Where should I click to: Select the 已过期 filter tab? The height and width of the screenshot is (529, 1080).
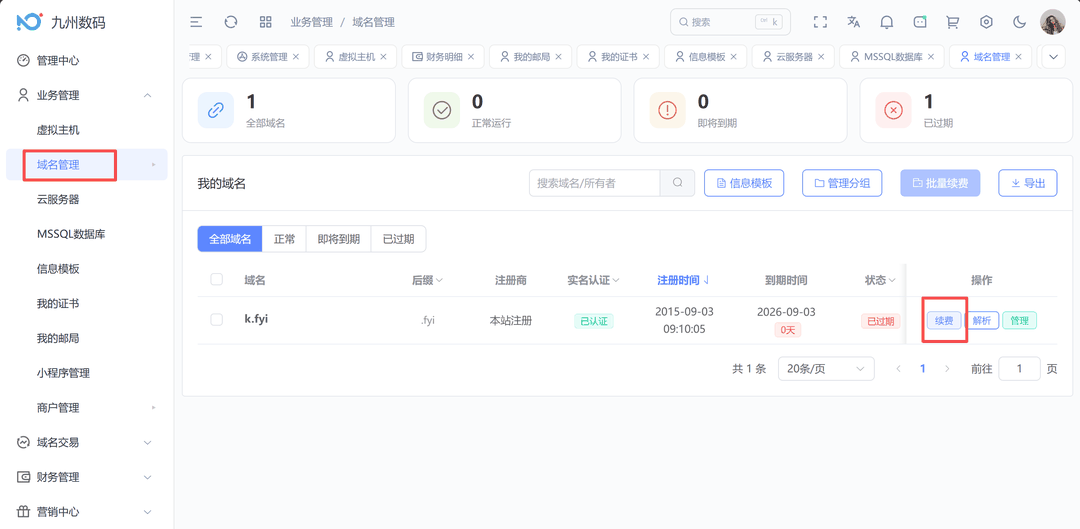click(x=398, y=239)
